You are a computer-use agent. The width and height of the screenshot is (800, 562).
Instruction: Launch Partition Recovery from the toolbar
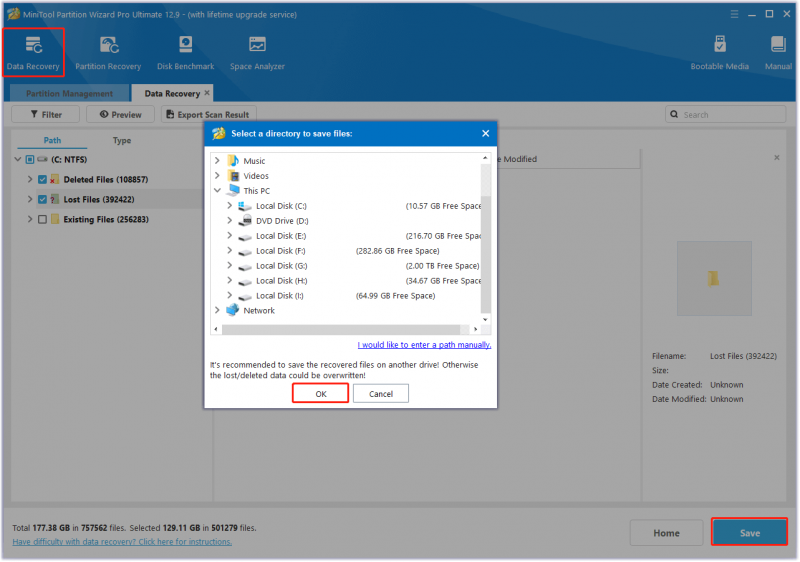coord(108,53)
